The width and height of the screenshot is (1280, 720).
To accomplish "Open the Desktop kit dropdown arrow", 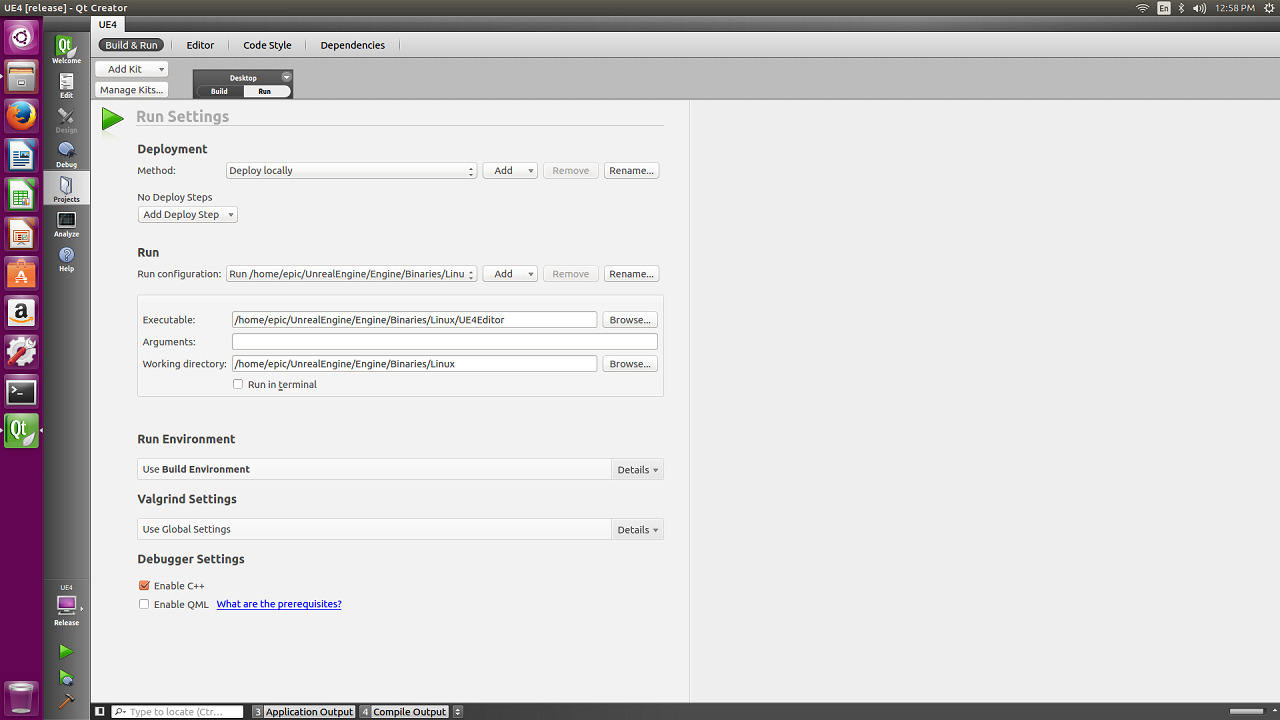I will click(x=286, y=77).
